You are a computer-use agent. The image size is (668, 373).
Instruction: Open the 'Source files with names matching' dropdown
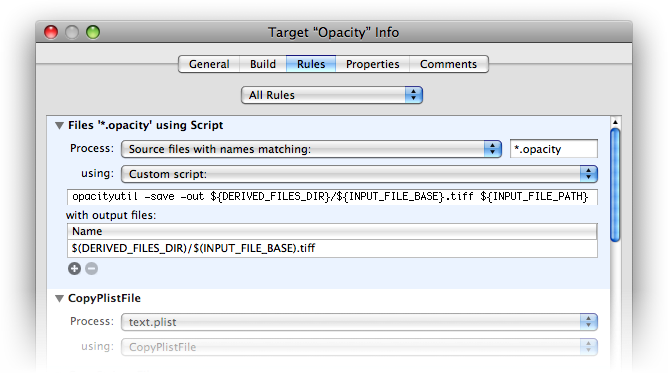311,149
